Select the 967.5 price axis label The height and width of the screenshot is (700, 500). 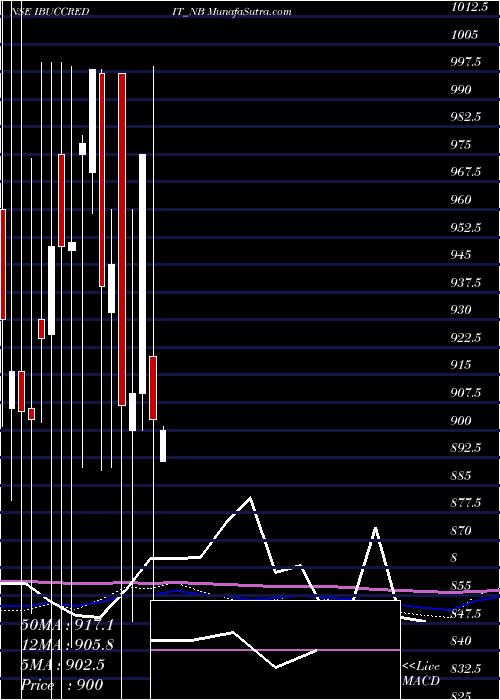tap(467, 172)
